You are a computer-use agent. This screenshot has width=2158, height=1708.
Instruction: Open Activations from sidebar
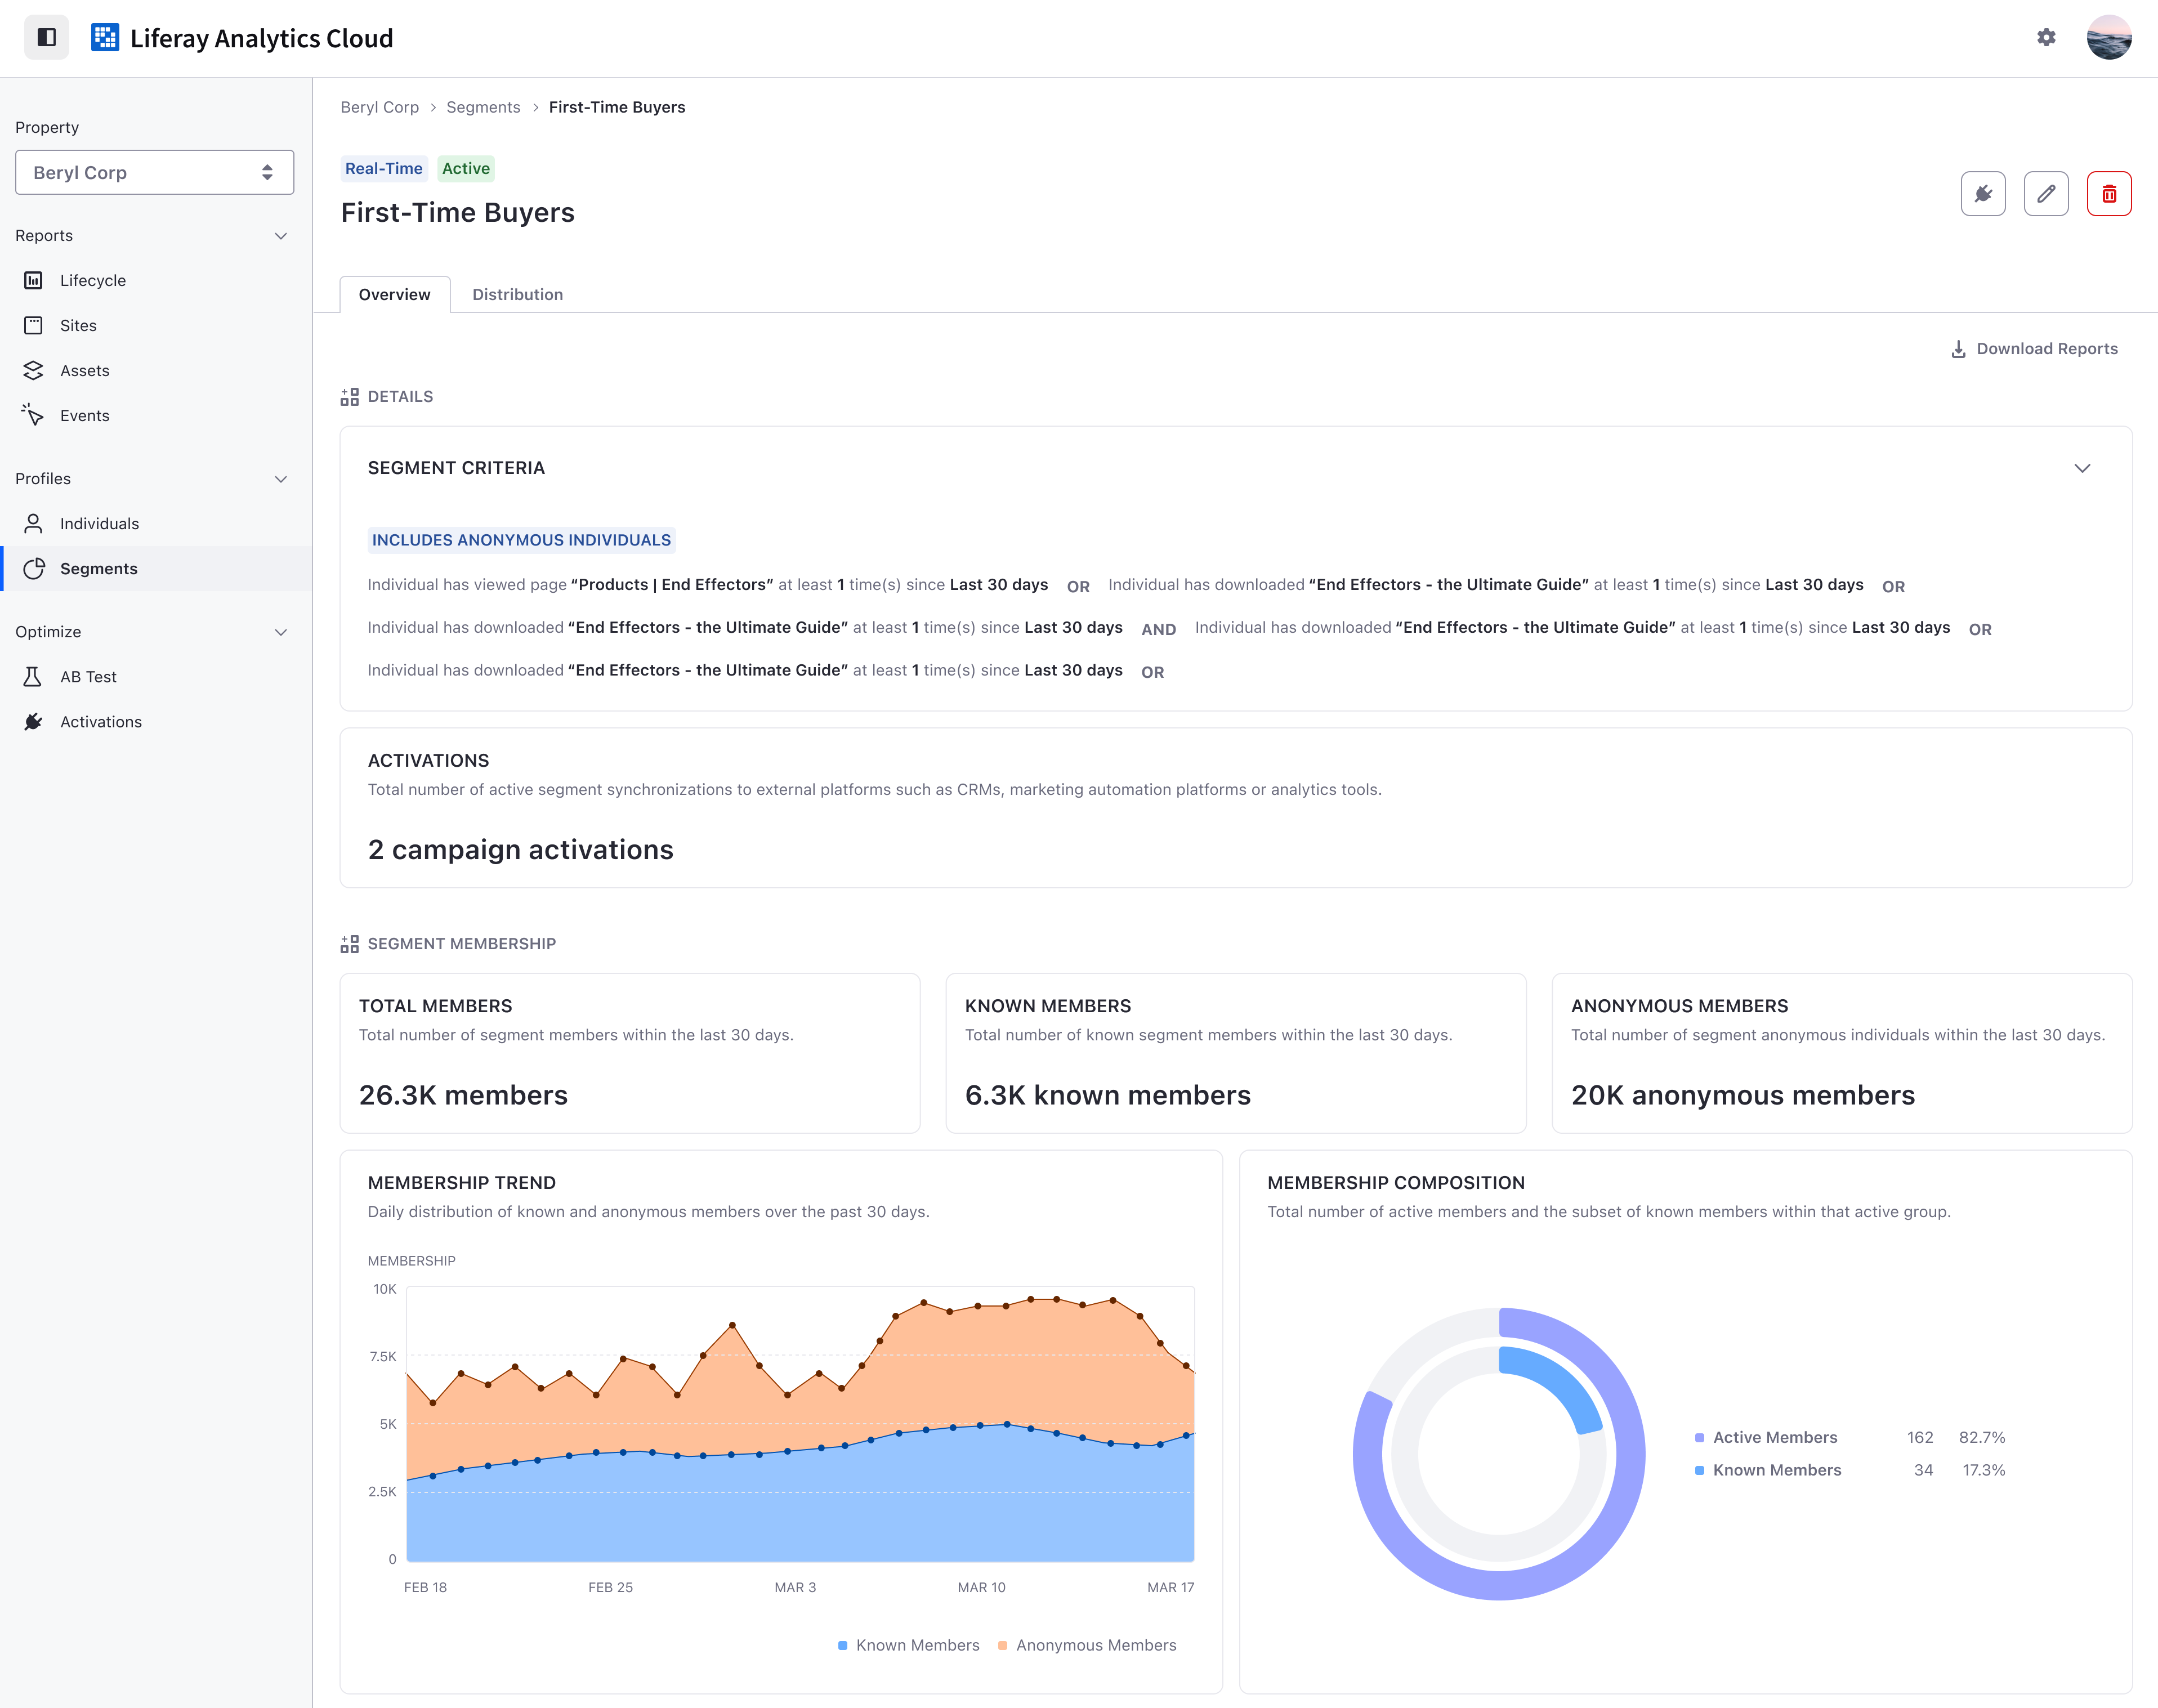coord(100,722)
